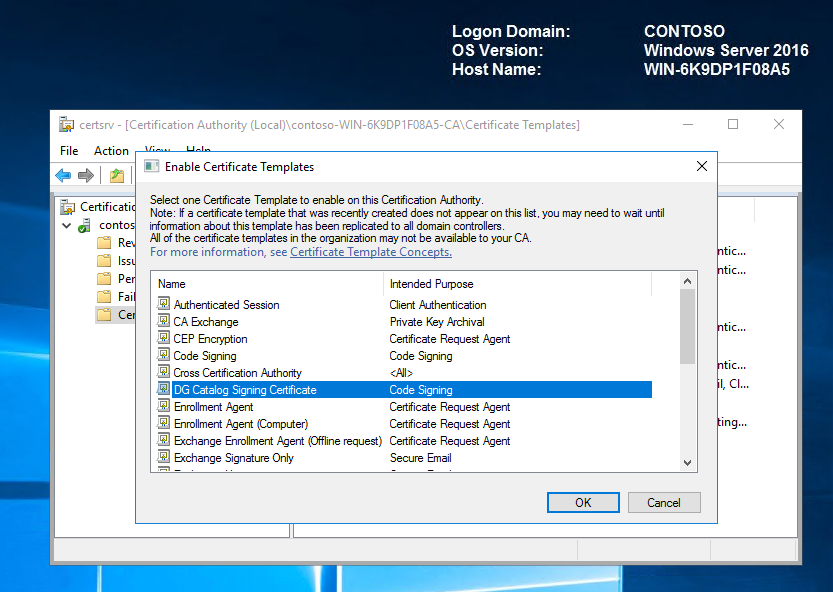Viewport: 833px width, 592px height.
Task: Maximize the certsrv window
Action: coord(733,124)
